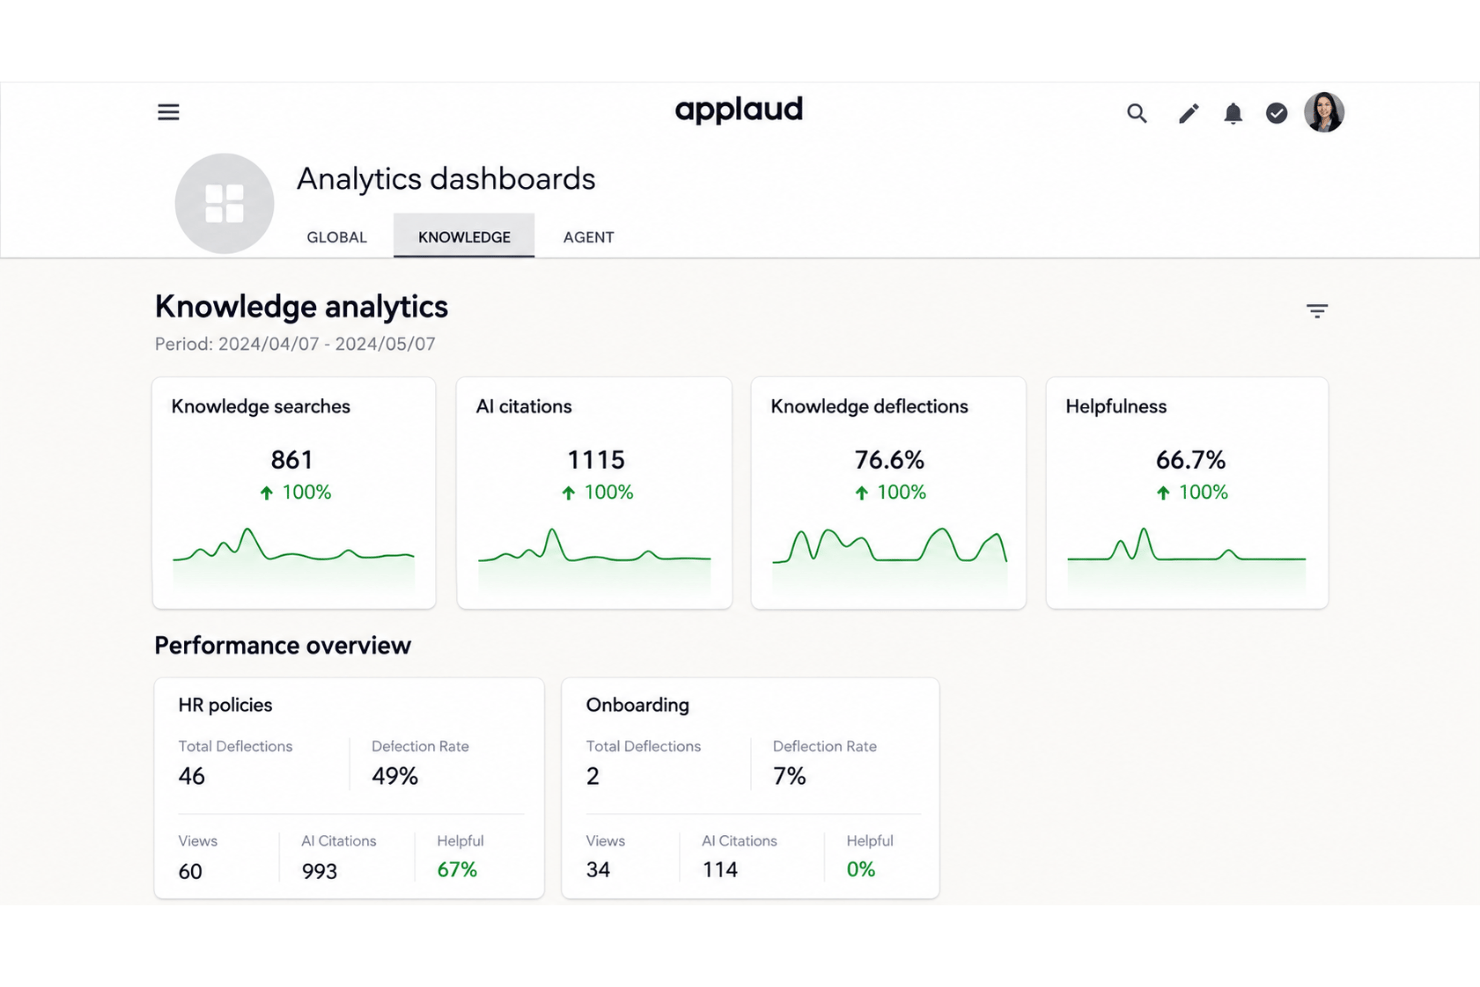Image resolution: width=1480 pixels, height=987 pixels.
Task: Click HR policies AI Citations value 993
Action: click(319, 871)
